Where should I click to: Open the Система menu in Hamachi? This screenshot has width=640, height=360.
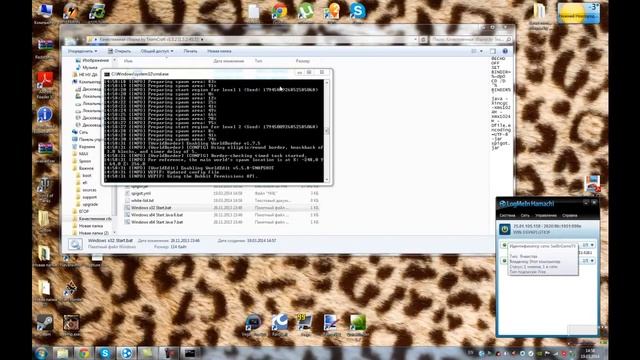507,215
